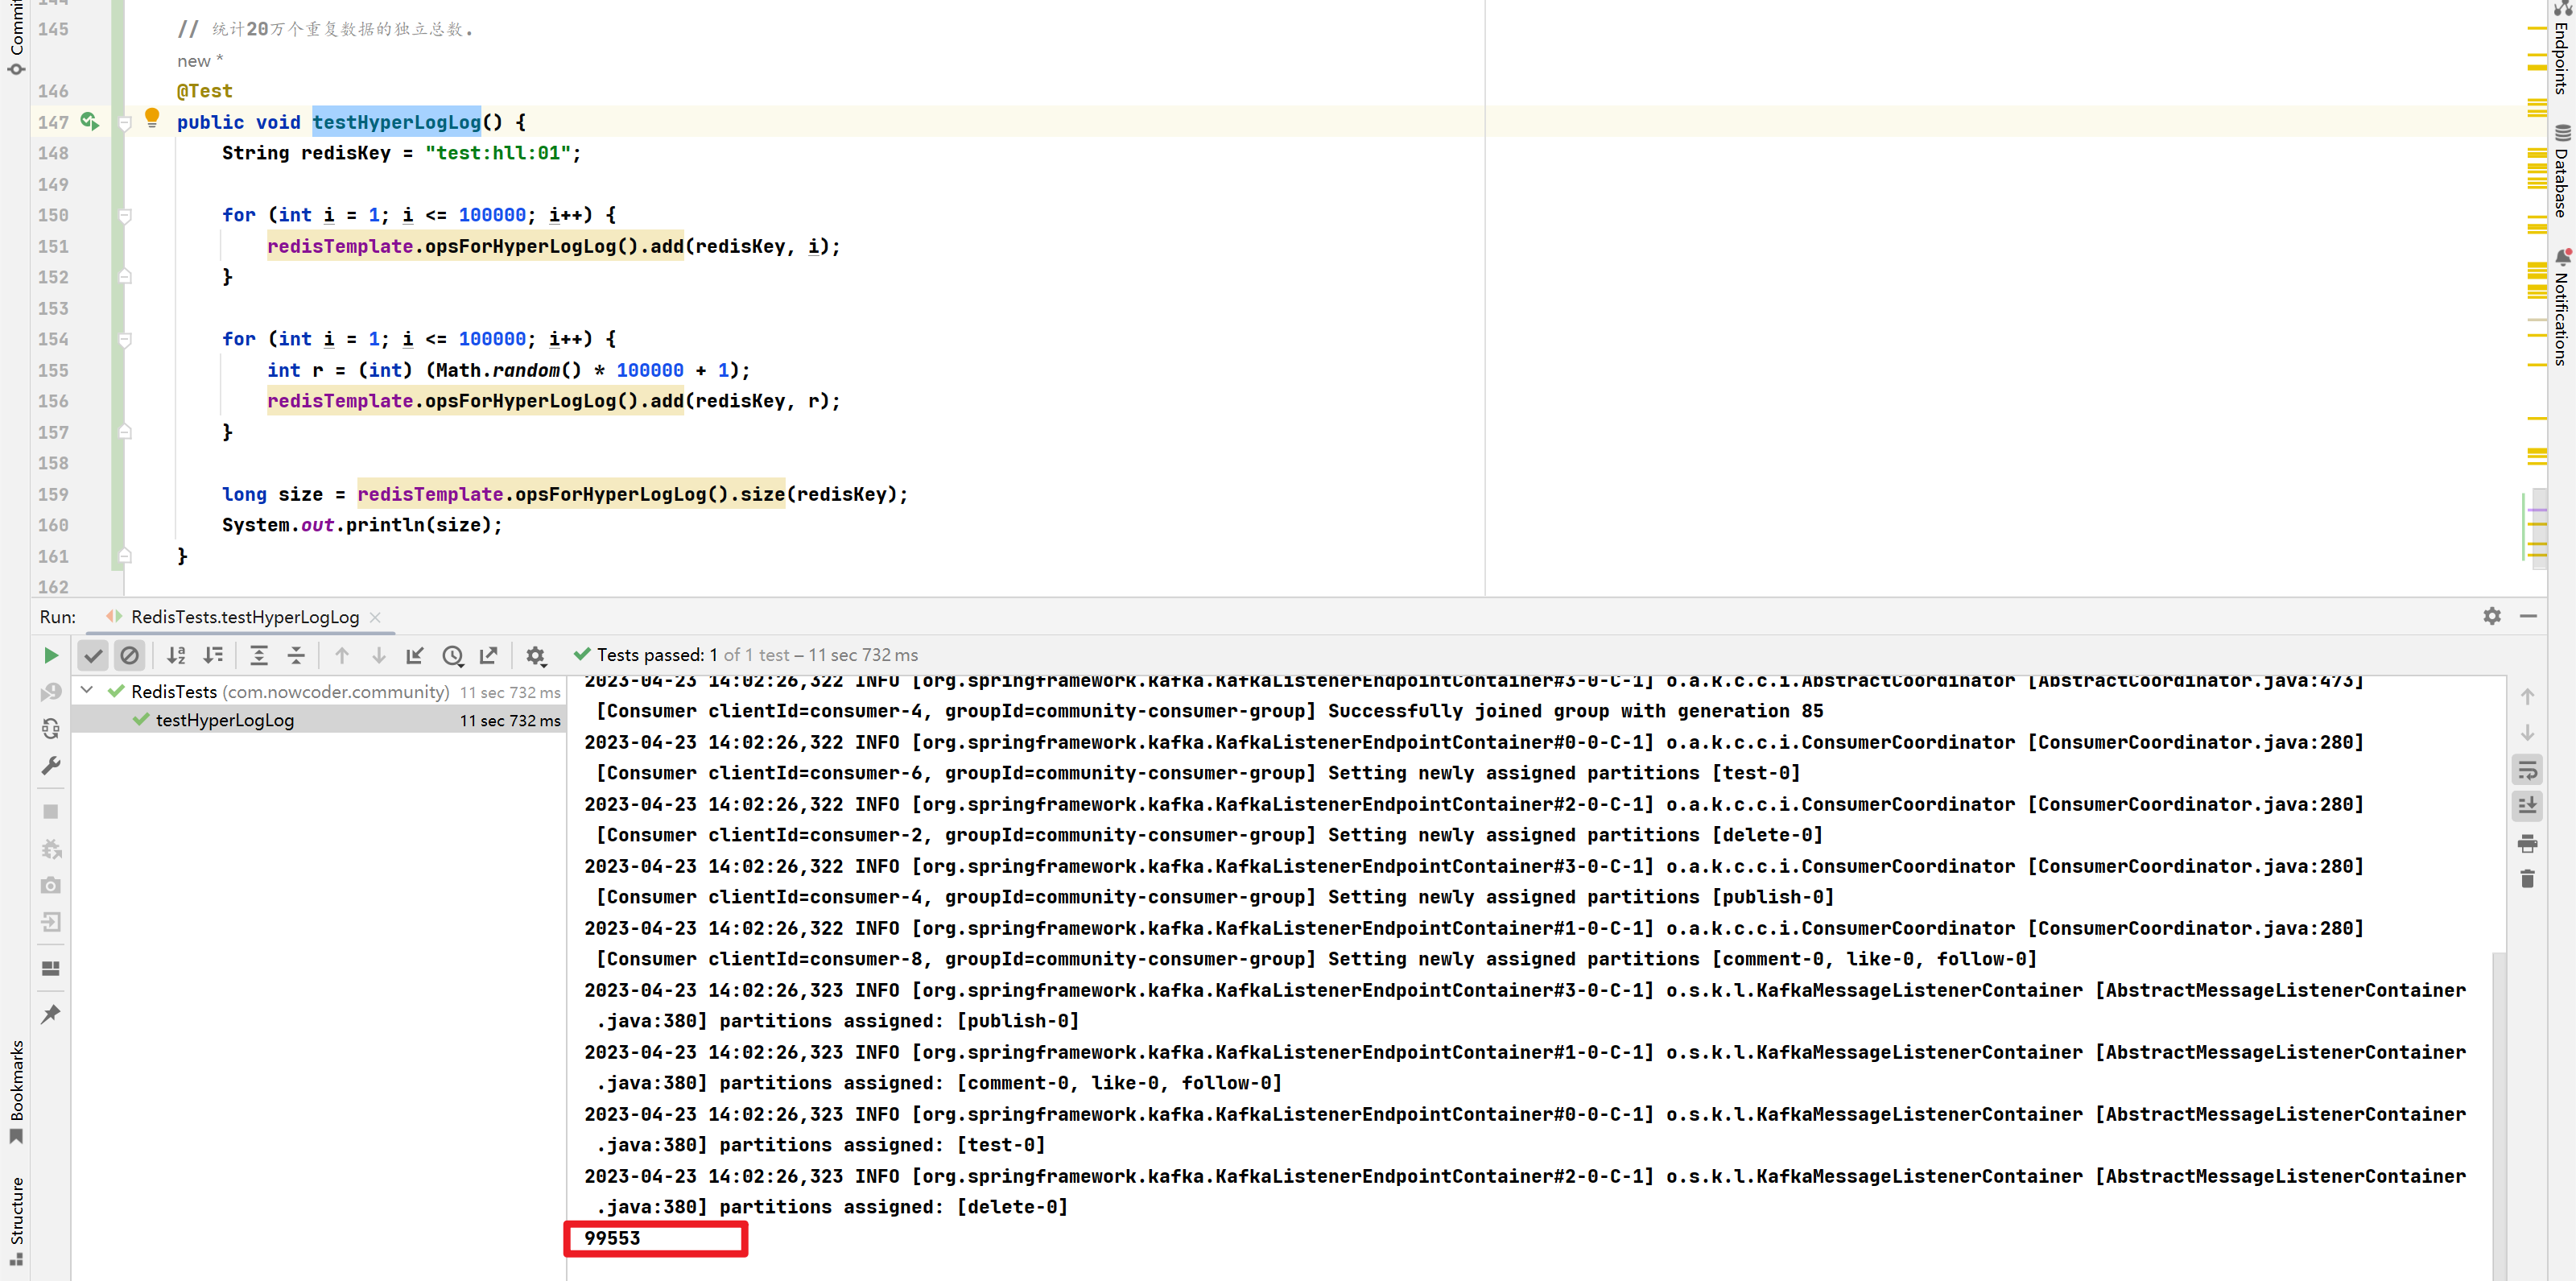2576x1281 pixels.
Task: Toggle auto-test rerun icon
Action: (51, 728)
